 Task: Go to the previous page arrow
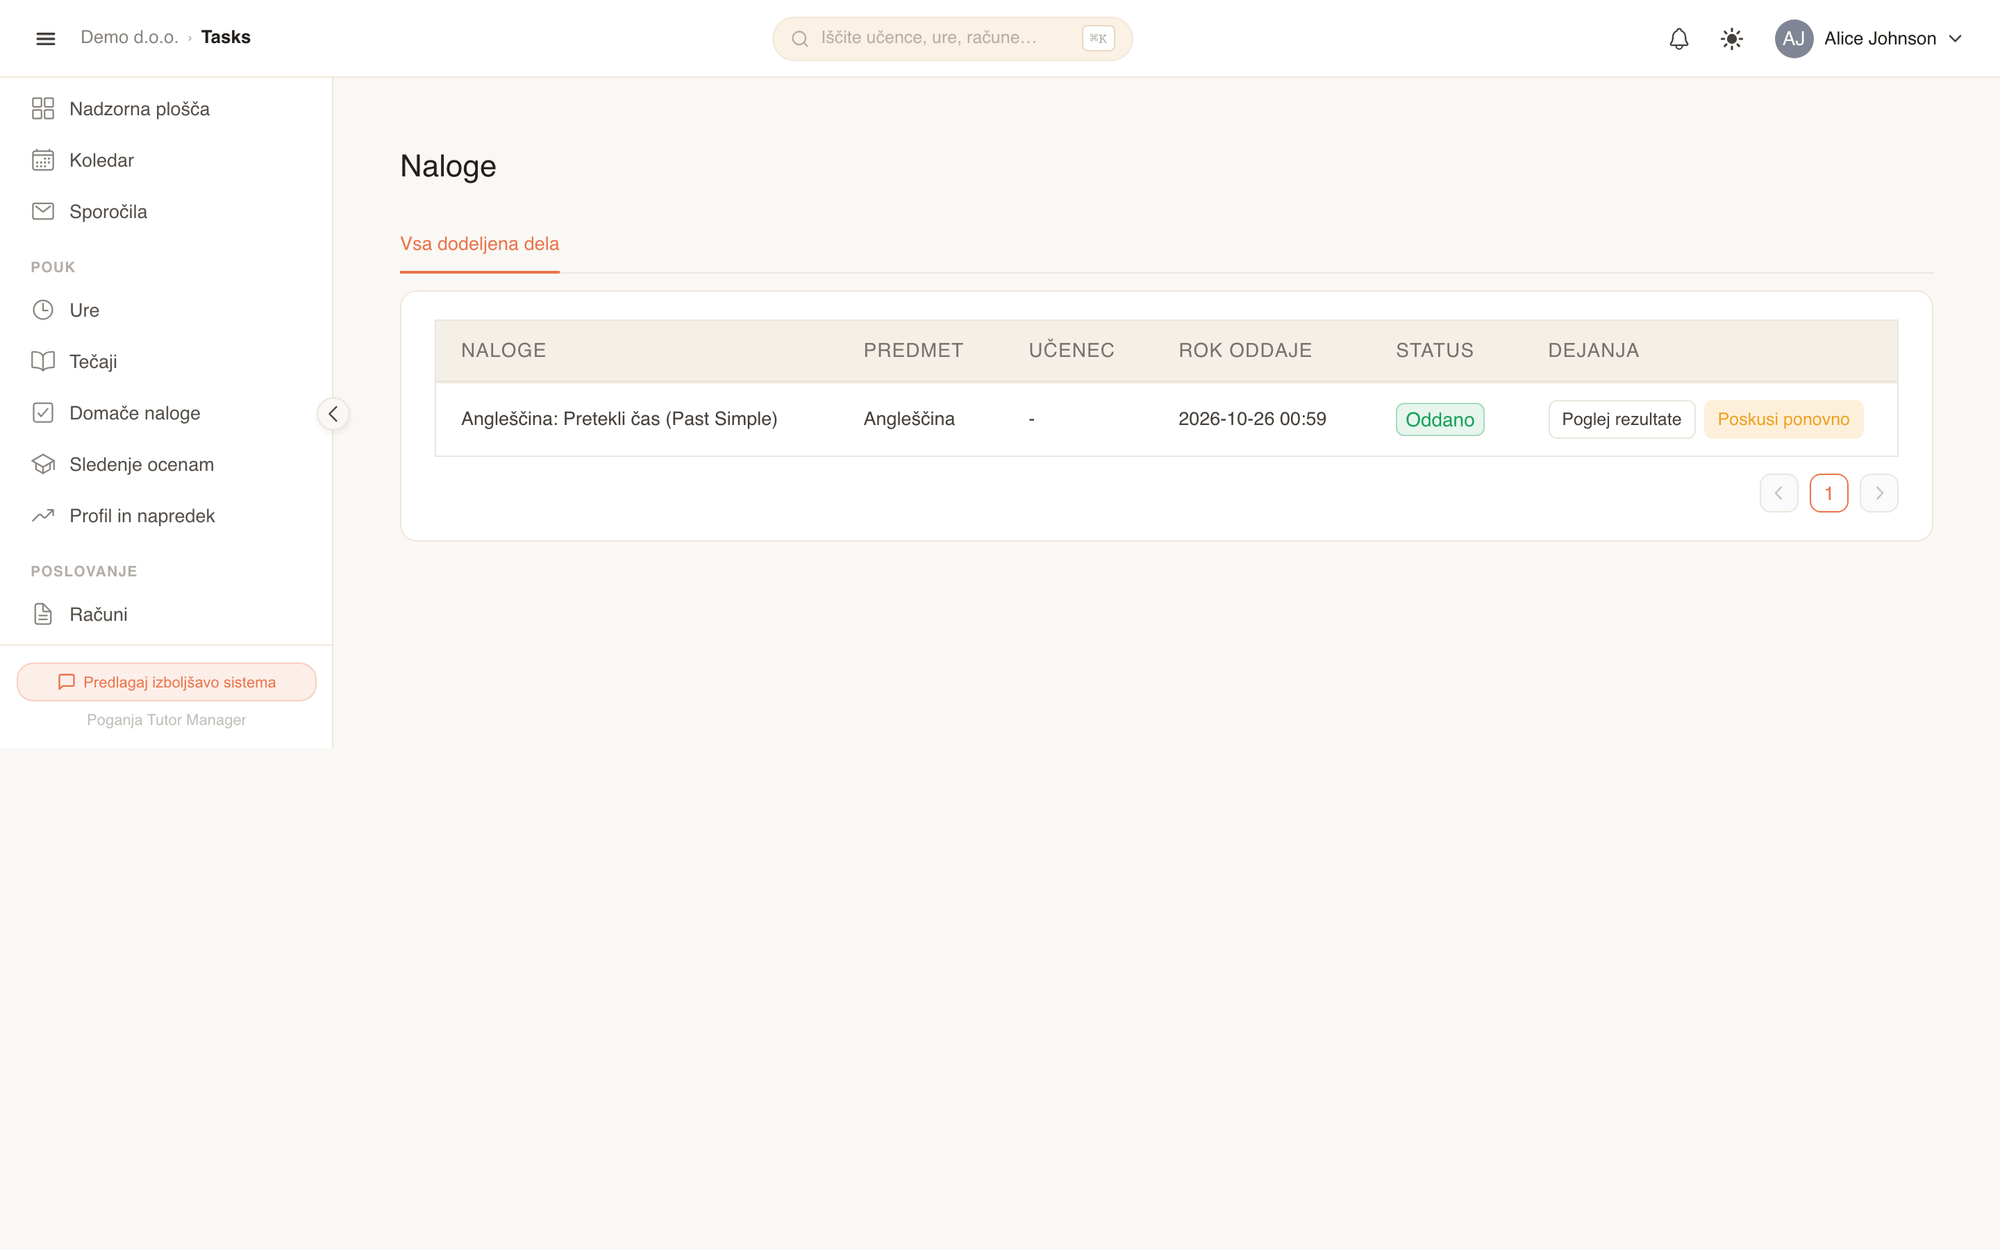pyautogui.click(x=1778, y=493)
